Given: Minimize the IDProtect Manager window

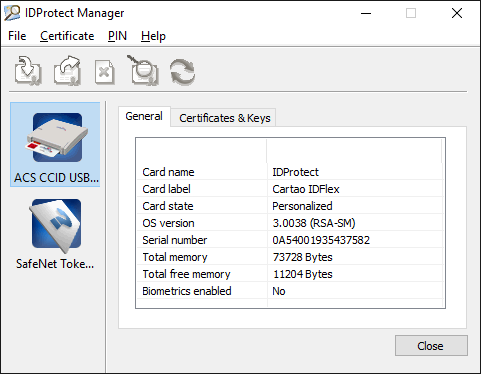Looking at the screenshot, I should (366, 13).
